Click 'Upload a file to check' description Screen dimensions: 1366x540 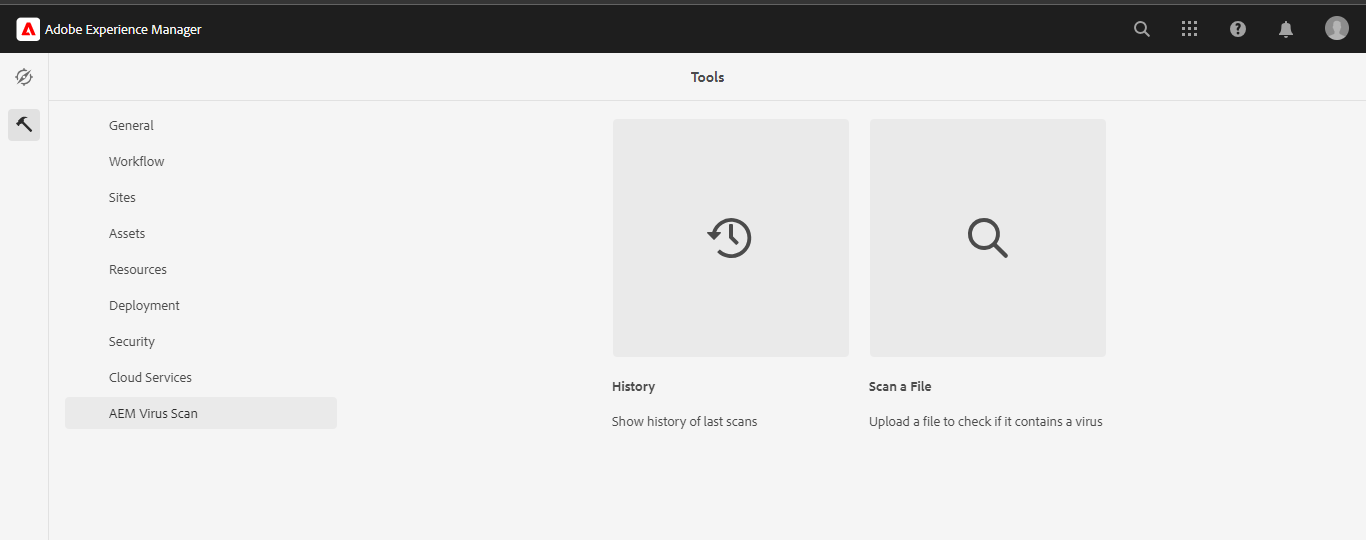pyautogui.click(x=986, y=421)
